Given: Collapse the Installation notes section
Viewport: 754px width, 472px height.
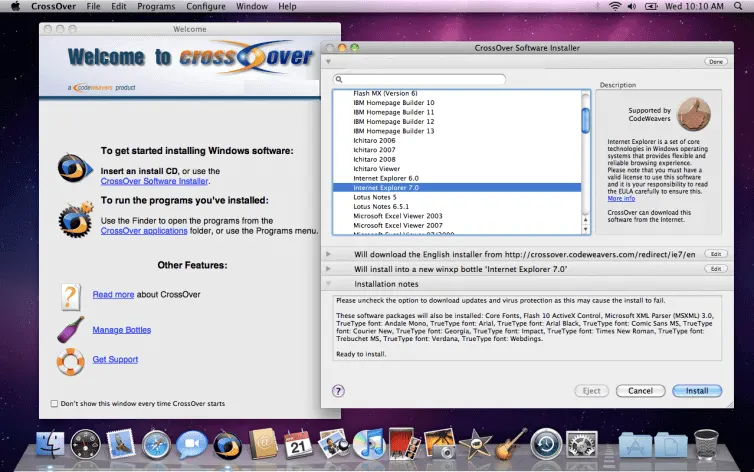Looking at the screenshot, I should click(x=328, y=284).
